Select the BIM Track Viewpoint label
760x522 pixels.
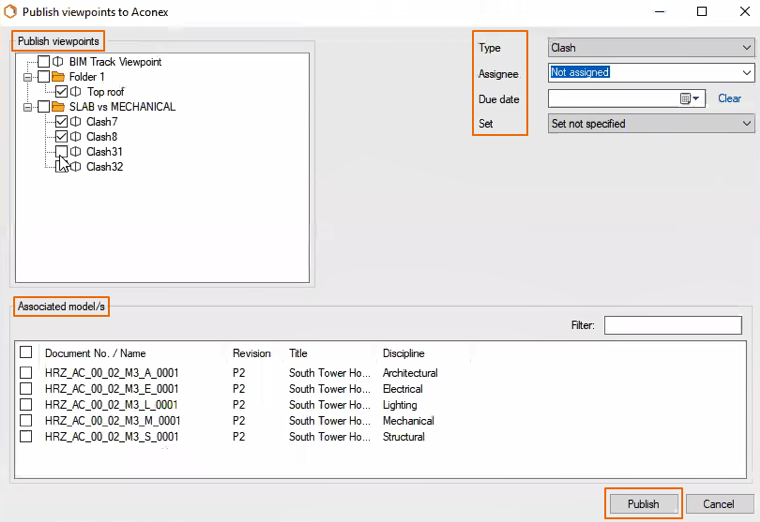click(x=115, y=62)
